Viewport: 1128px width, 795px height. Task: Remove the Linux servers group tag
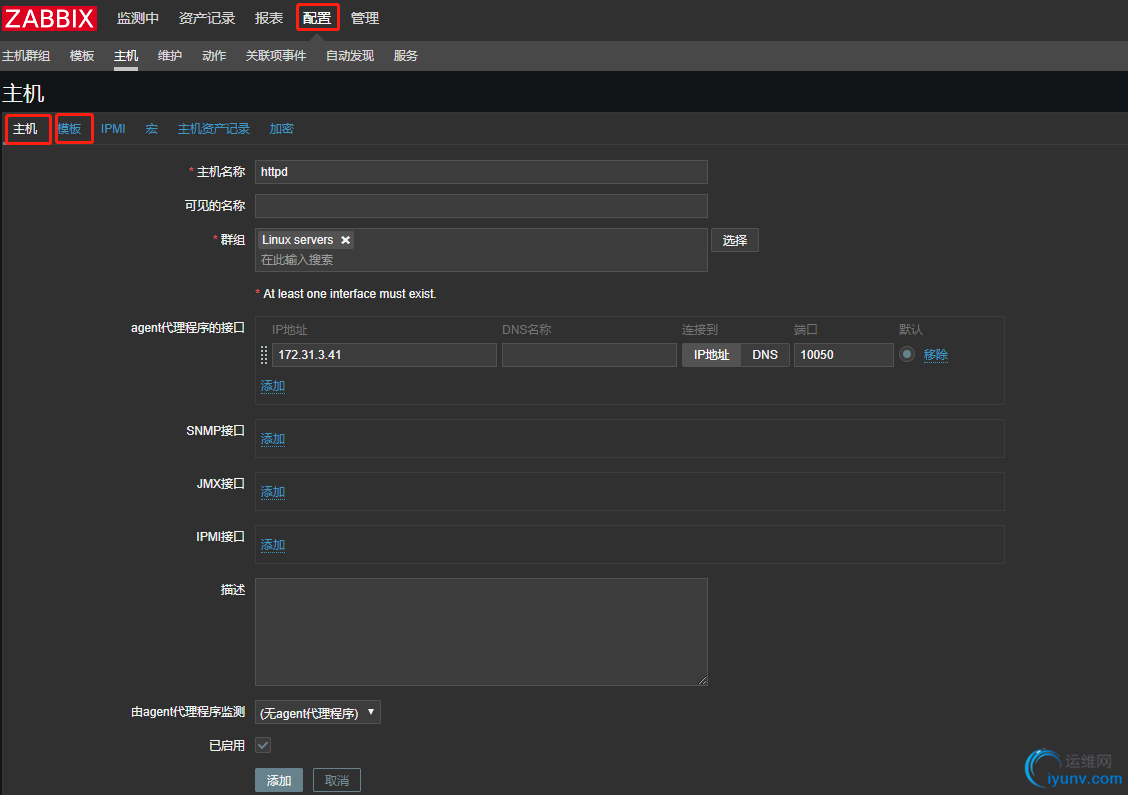point(346,240)
